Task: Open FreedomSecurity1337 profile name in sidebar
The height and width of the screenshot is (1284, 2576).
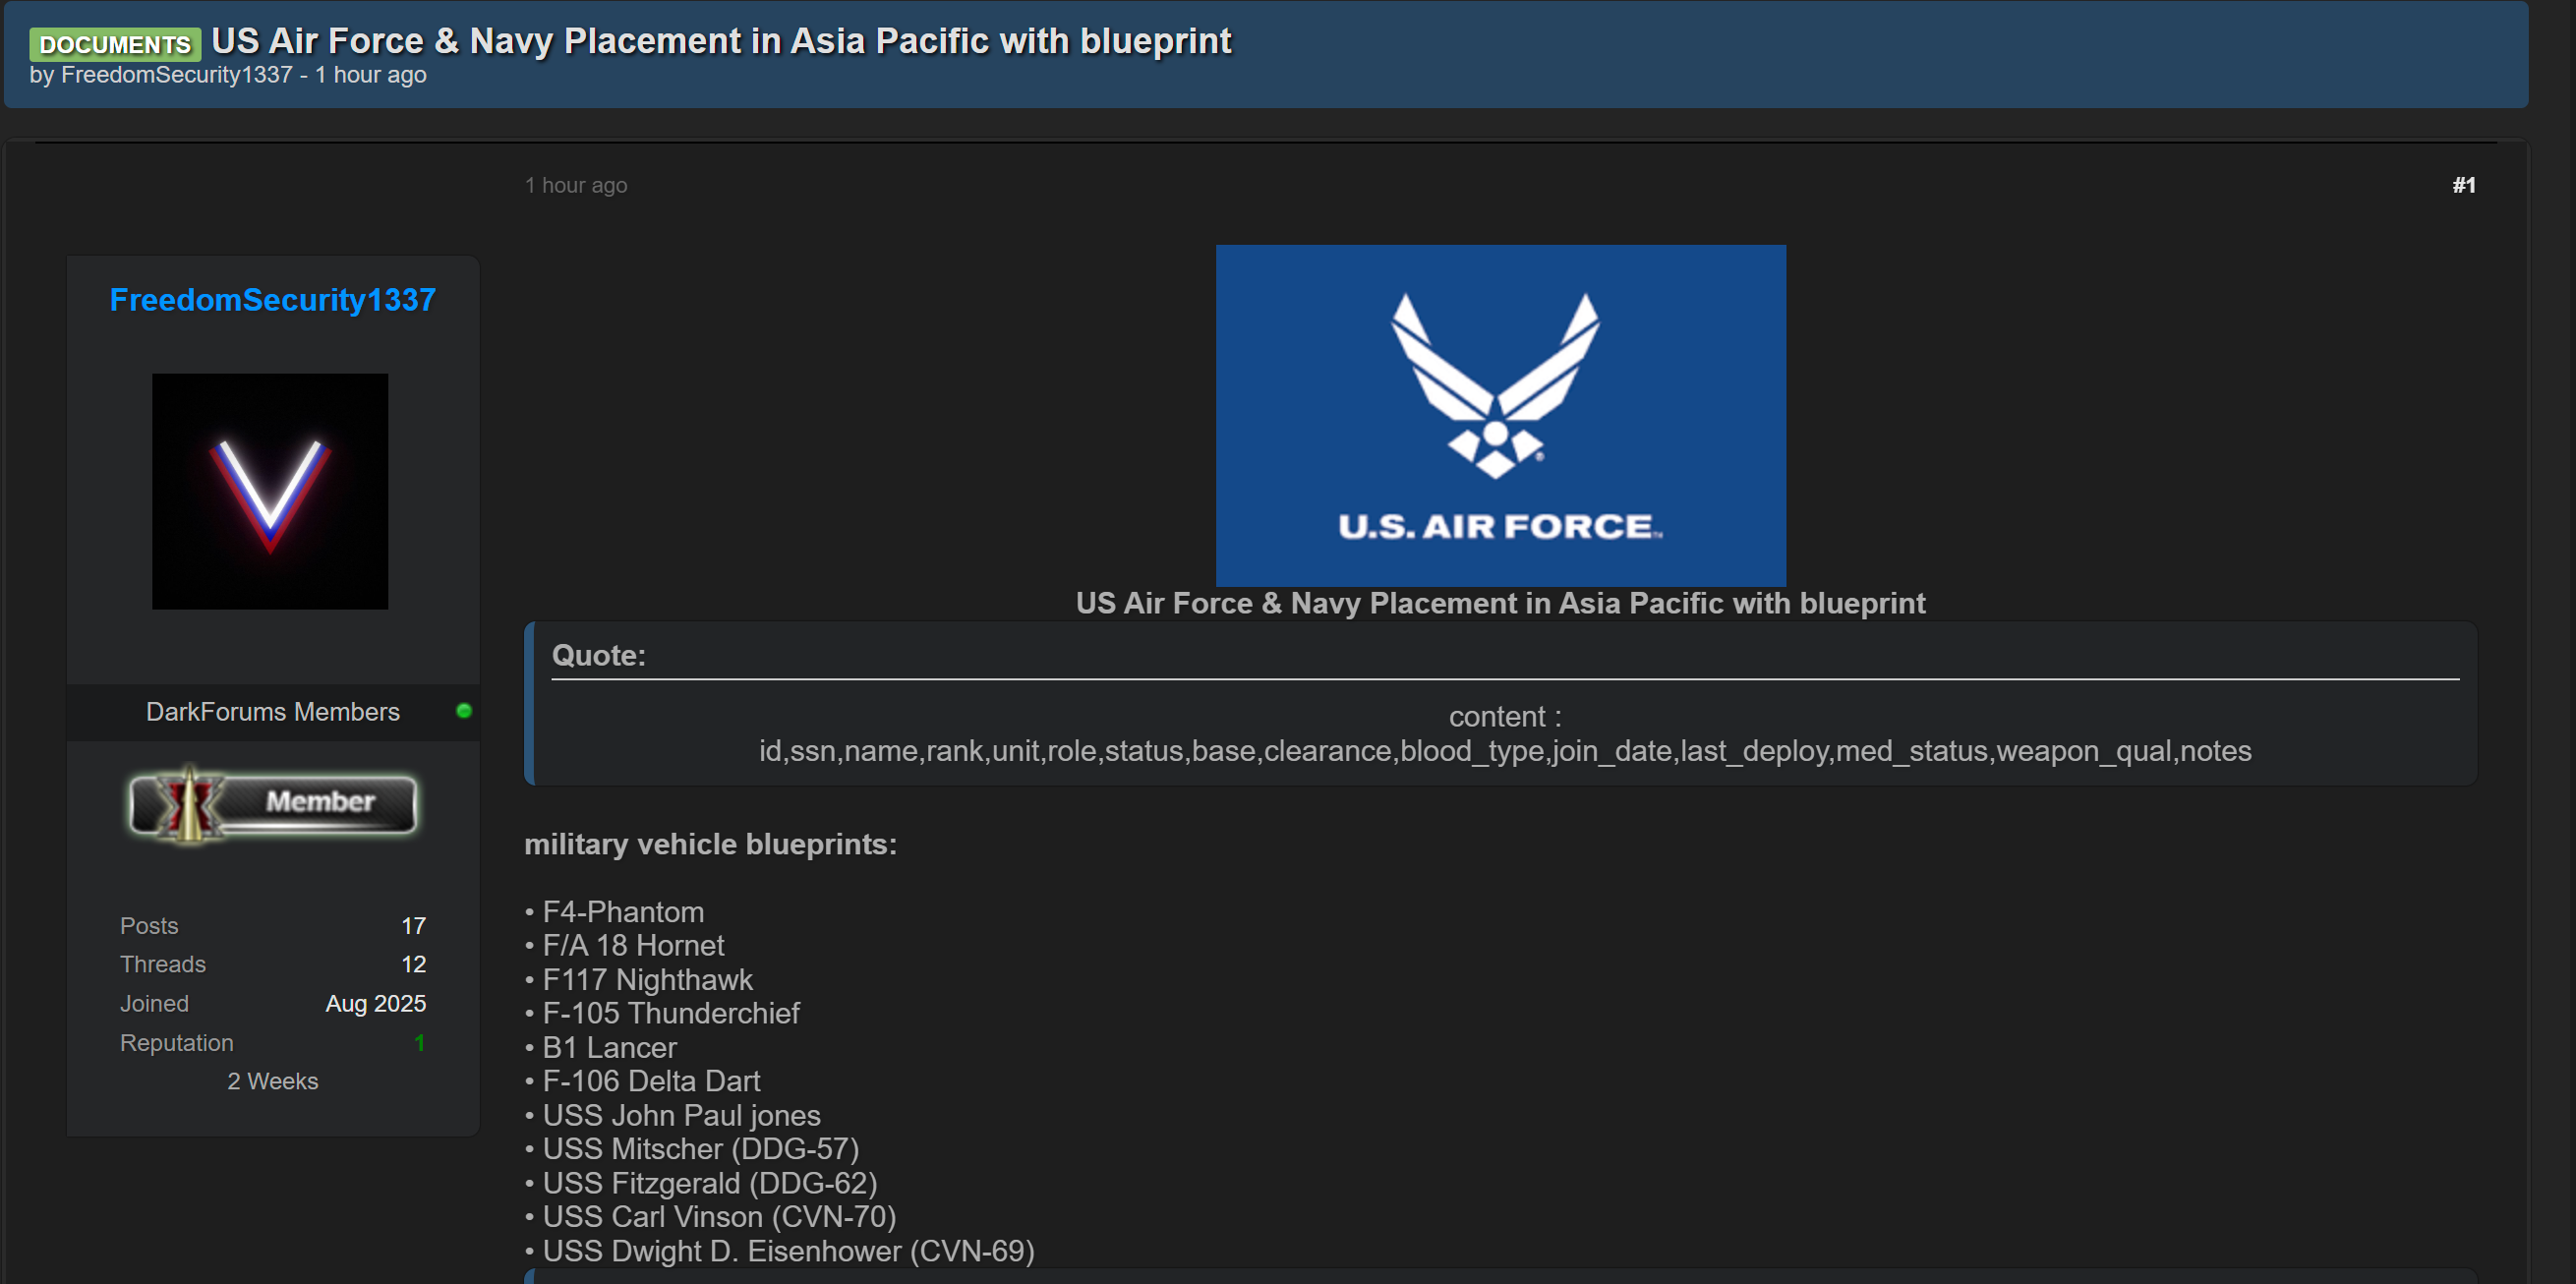Action: click(x=273, y=300)
